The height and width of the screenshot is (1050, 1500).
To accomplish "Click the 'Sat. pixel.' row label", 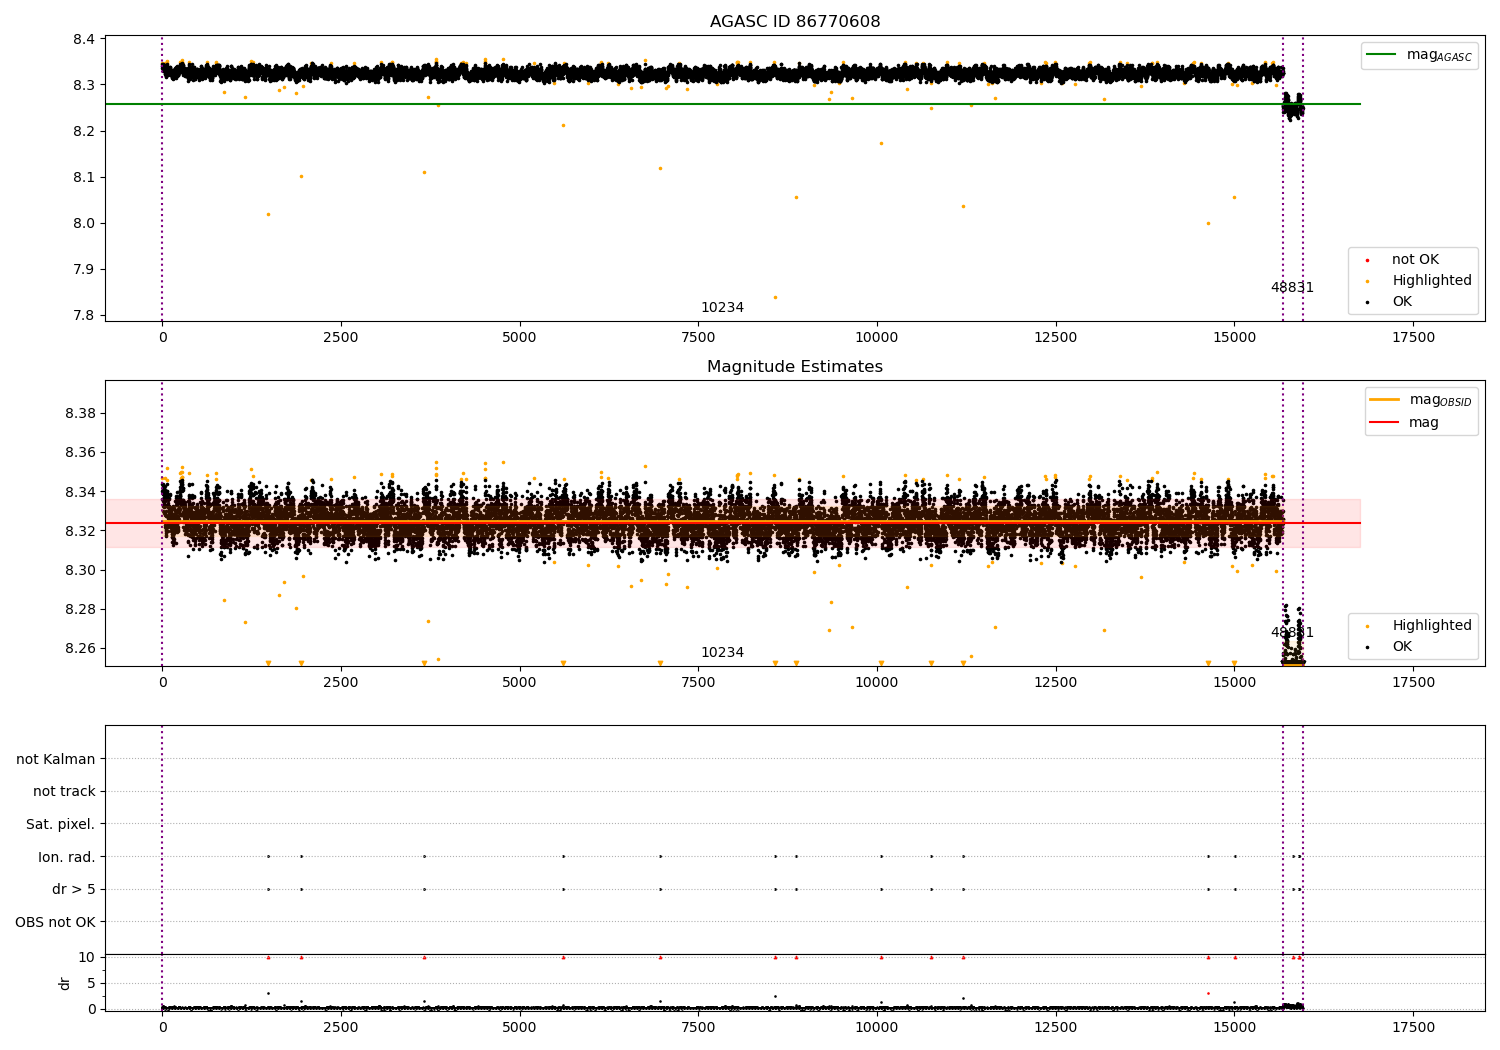I will pyautogui.click(x=61, y=824).
